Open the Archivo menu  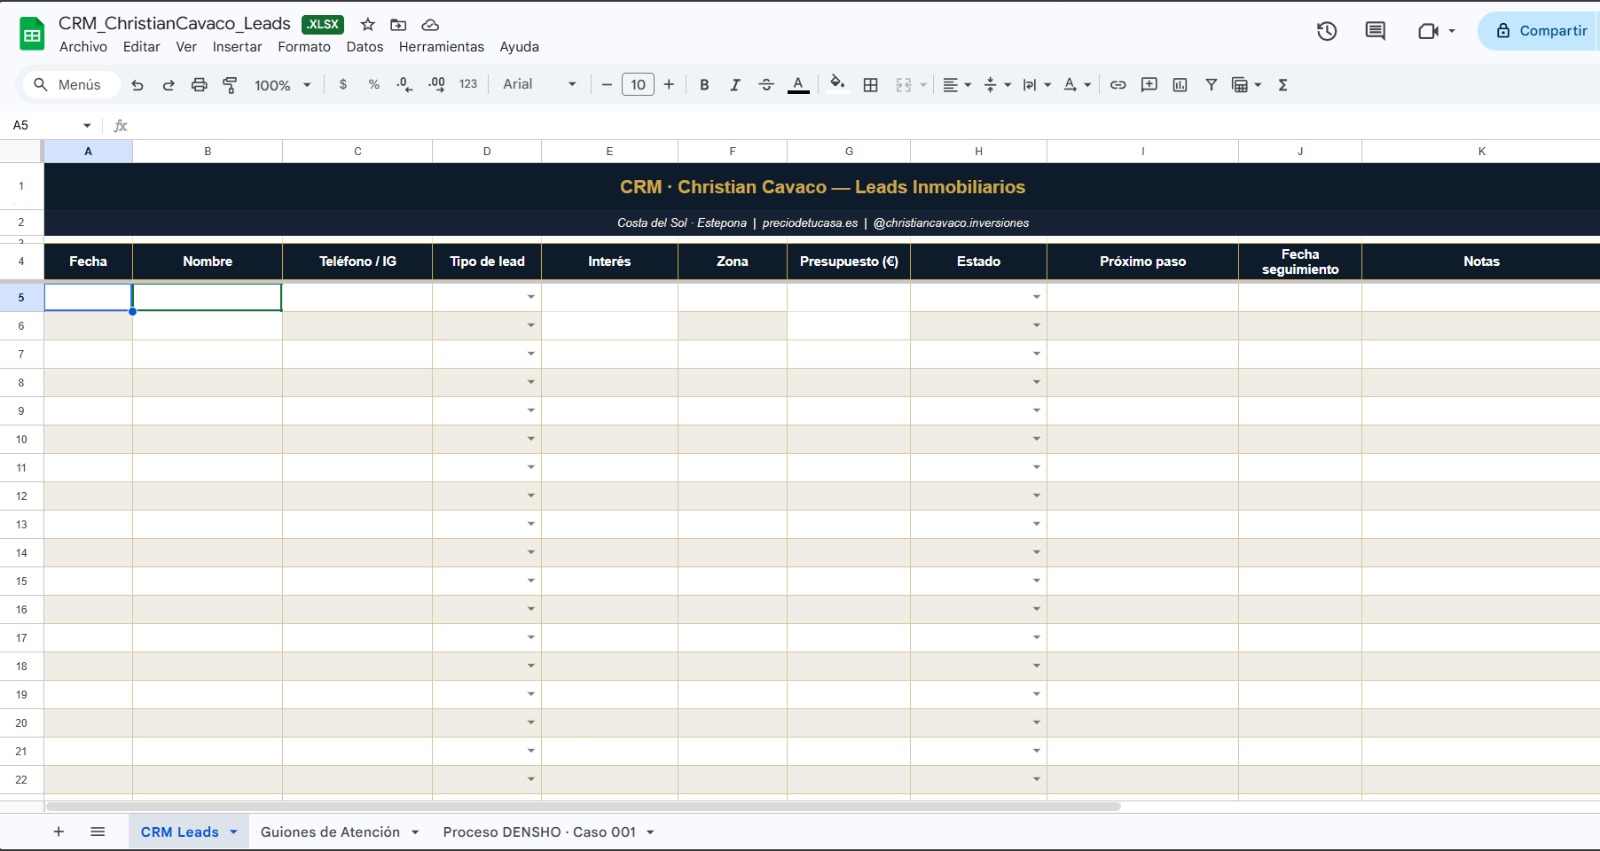(83, 47)
